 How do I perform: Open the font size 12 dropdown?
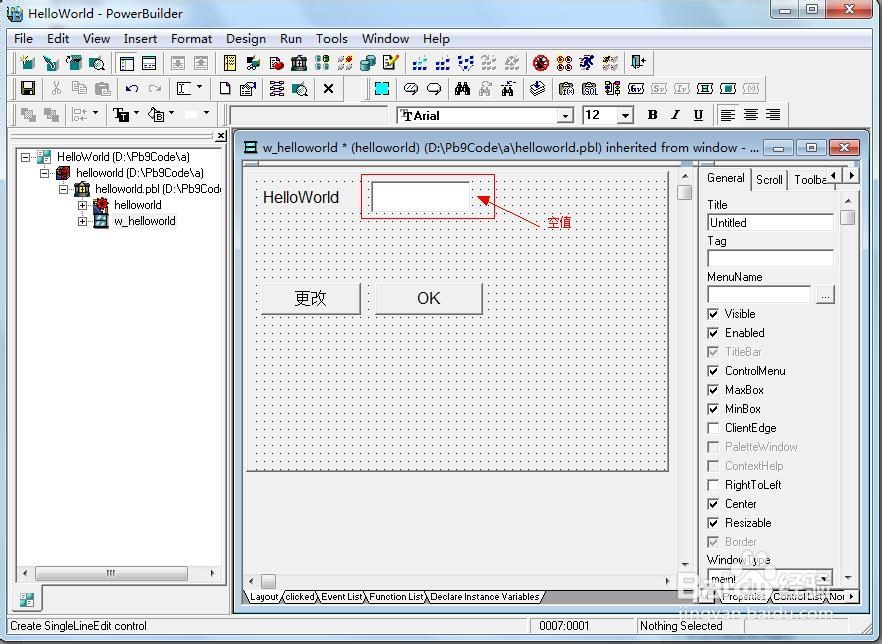(625, 116)
